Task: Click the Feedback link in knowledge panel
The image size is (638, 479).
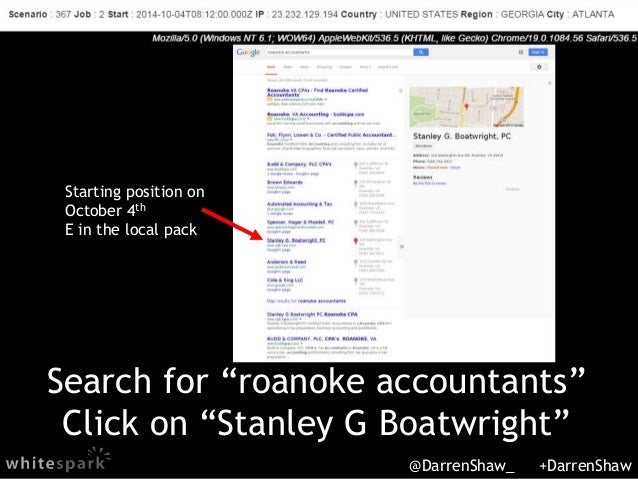Action: pyautogui.click(x=513, y=189)
